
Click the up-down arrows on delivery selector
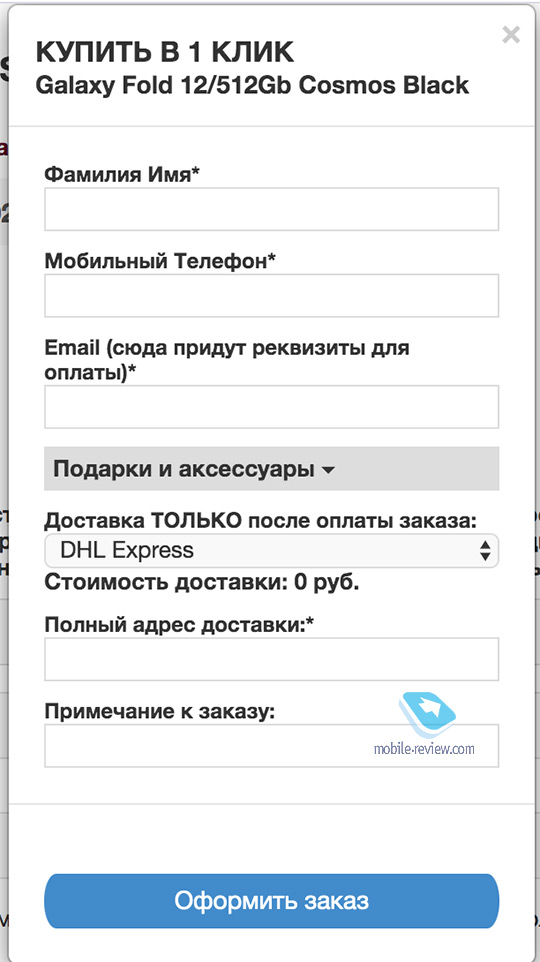(485, 550)
